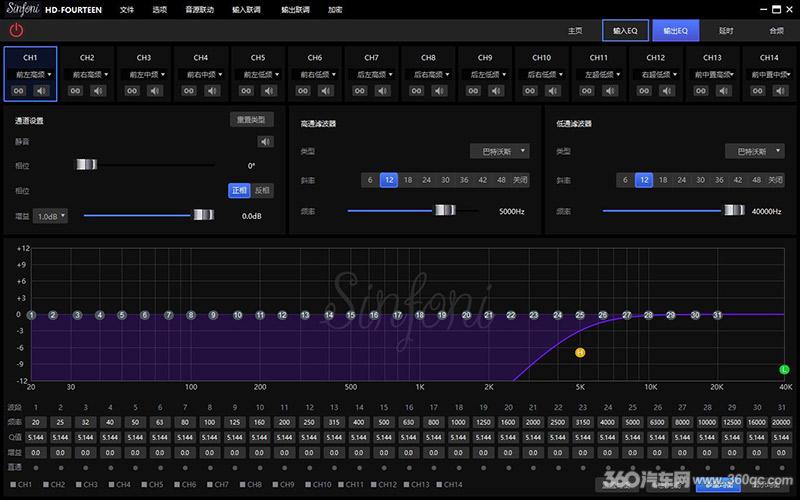Toggle the CH8 curve checkbox at bottom
Image resolution: width=800 pixels, height=500 pixels.
click(x=242, y=484)
